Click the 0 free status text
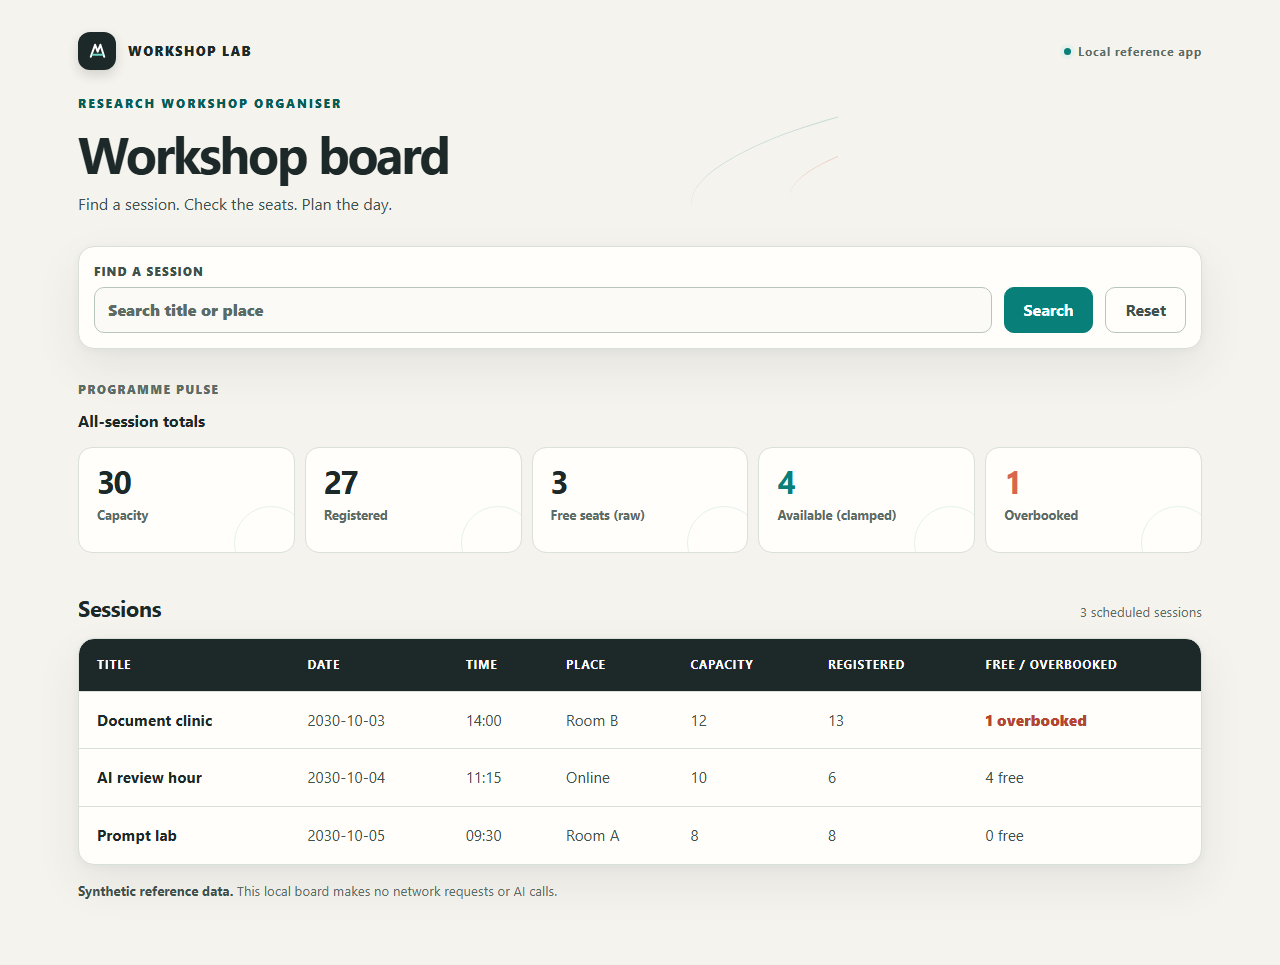This screenshot has height=965, width=1280. tap(1005, 836)
